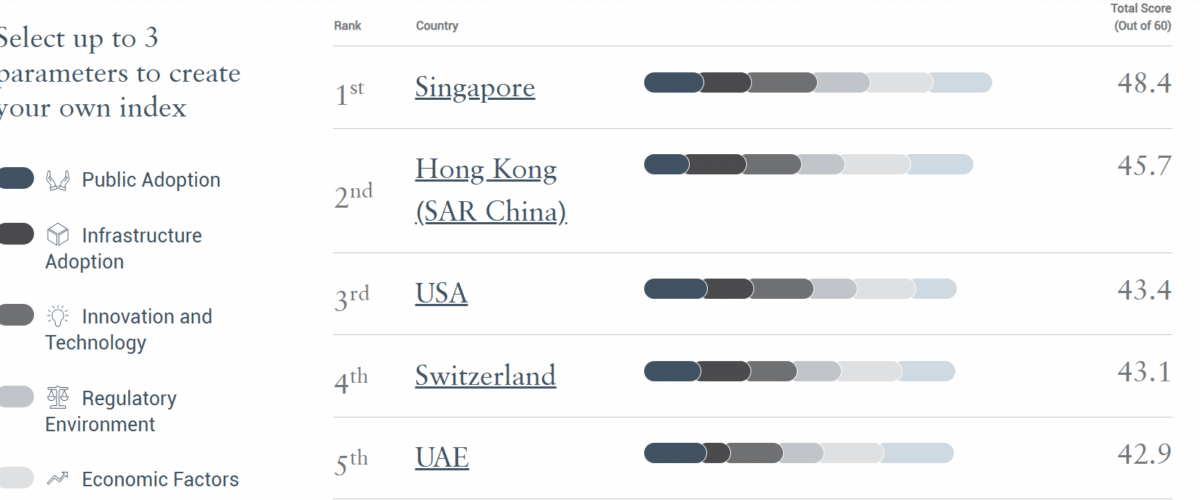The height and width of the screenshot is (500, 1200).
Task: Open the Hong Kong (SAR China) link
Action: pyautogui.click(x=490, y=190)
